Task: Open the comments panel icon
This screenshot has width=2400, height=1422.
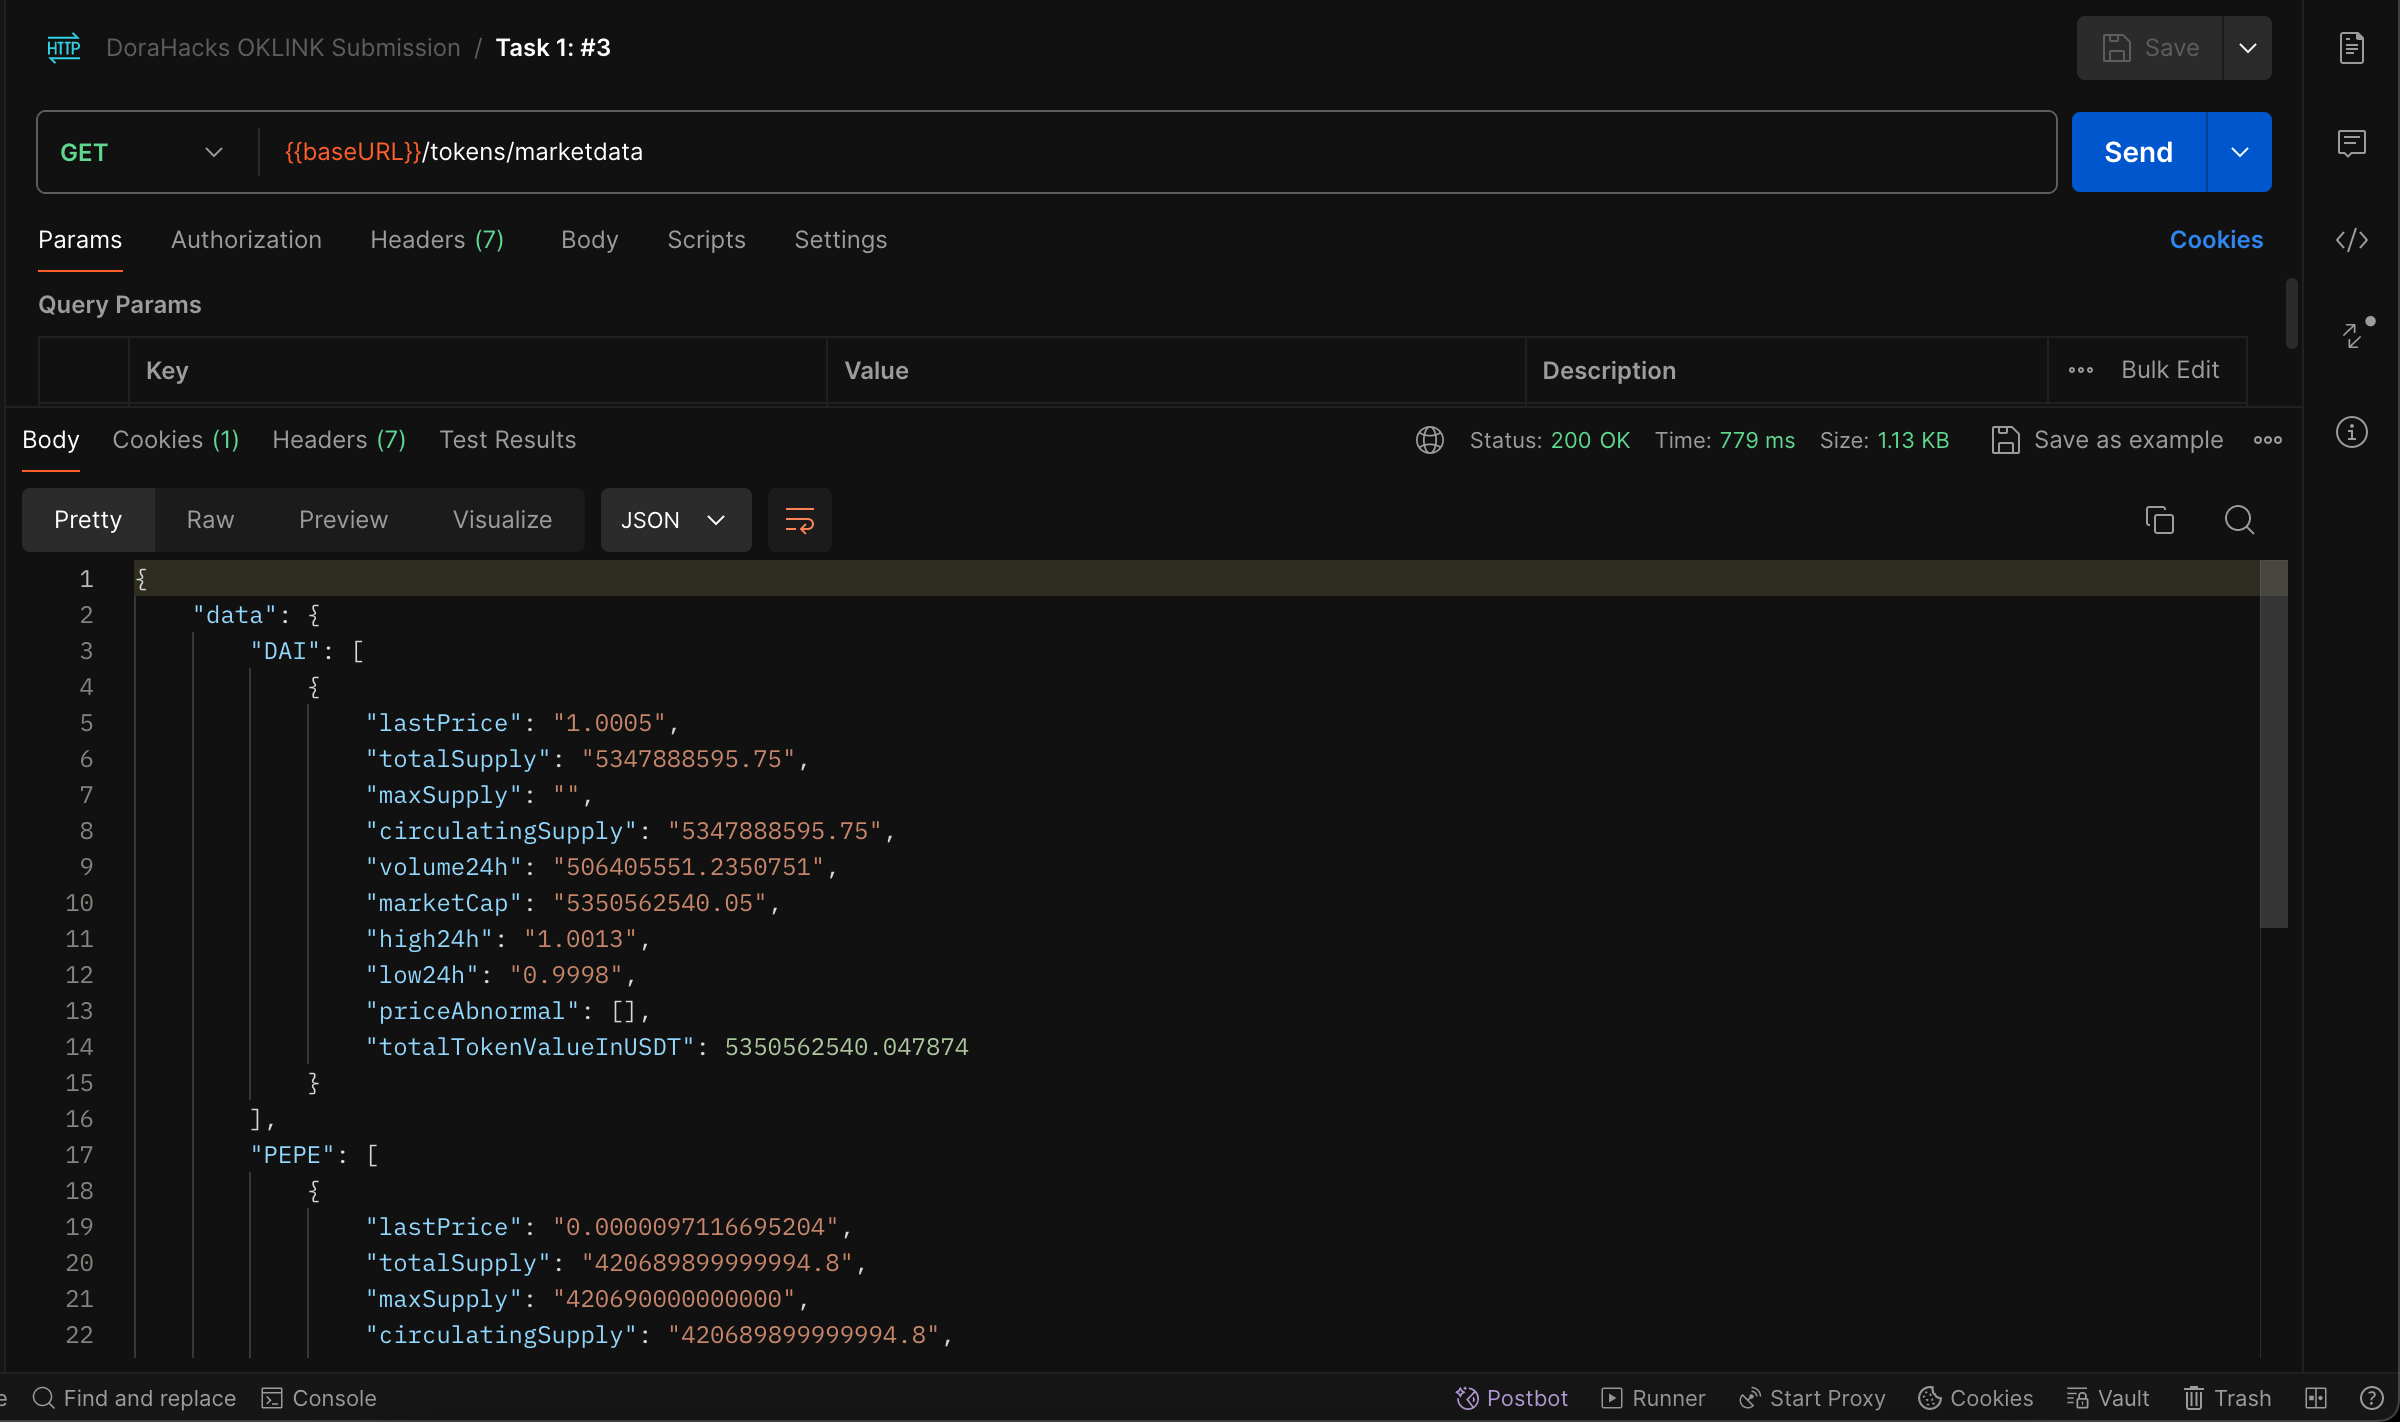Action: point(2352,144)
